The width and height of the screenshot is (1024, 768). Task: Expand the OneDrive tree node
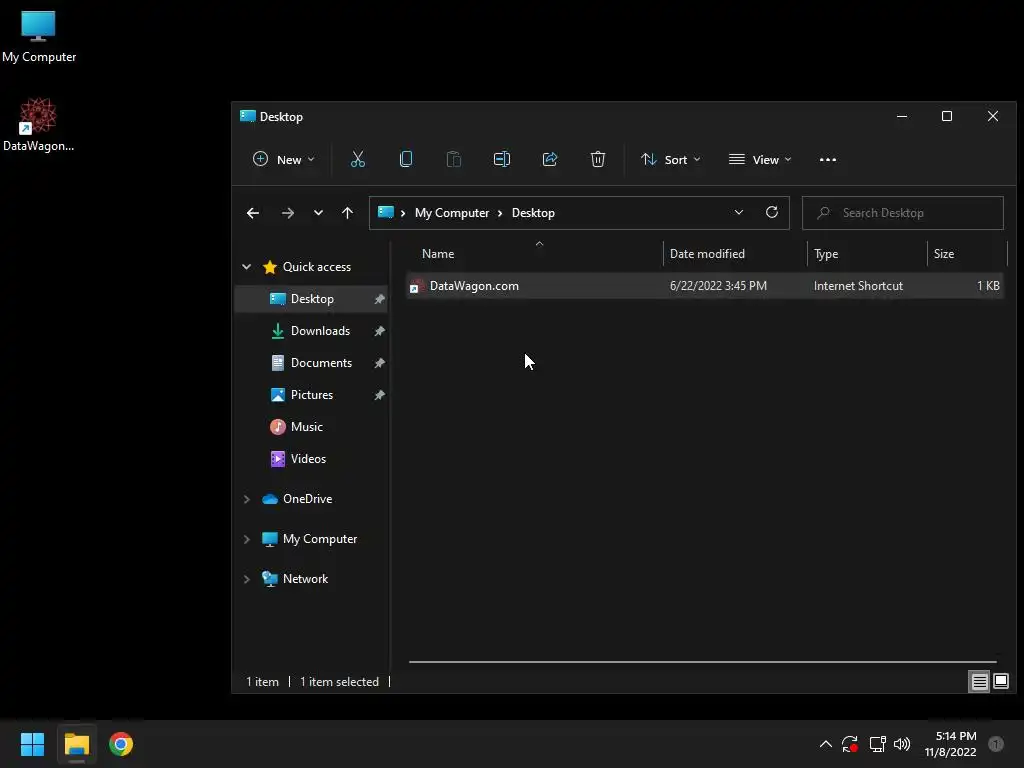[247, 499]
